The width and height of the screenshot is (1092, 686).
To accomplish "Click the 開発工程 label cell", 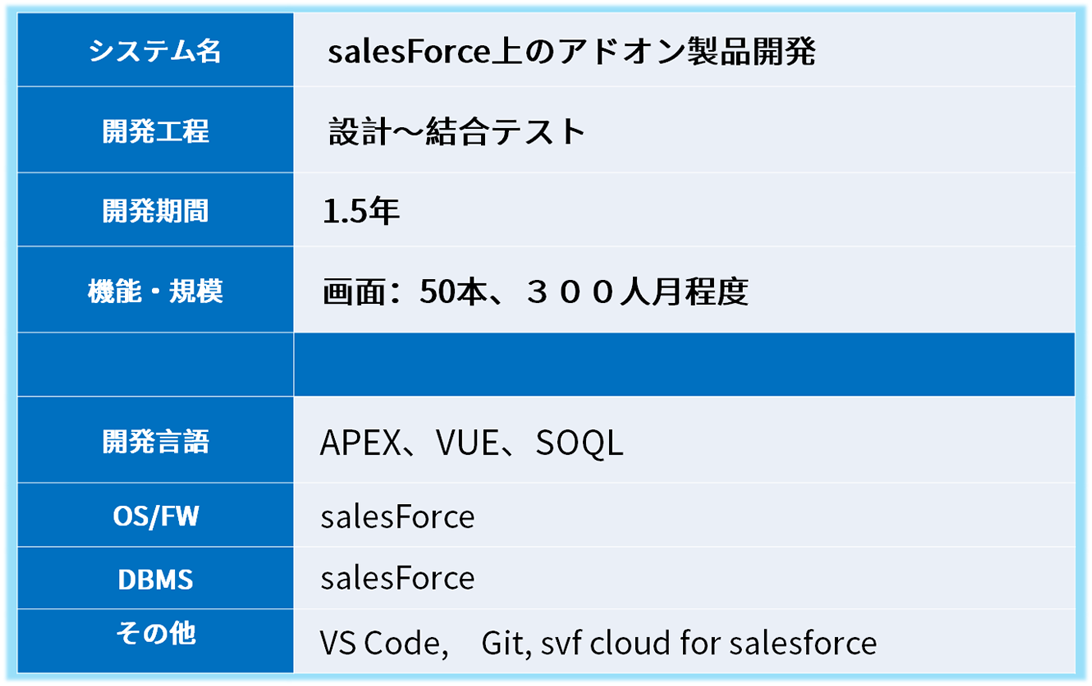I will point(155,131).
